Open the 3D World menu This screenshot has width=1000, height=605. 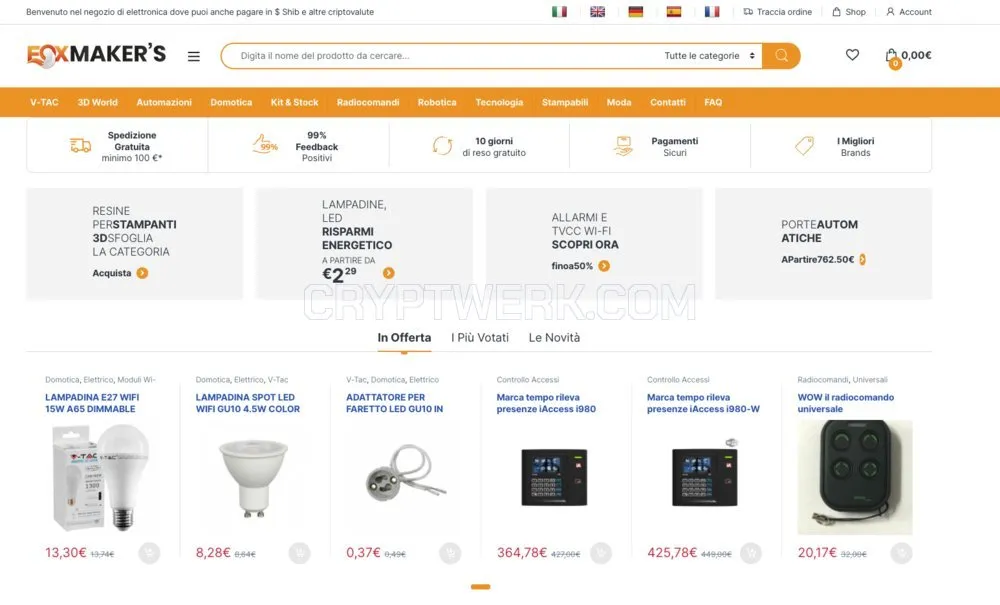click(98, 102)
